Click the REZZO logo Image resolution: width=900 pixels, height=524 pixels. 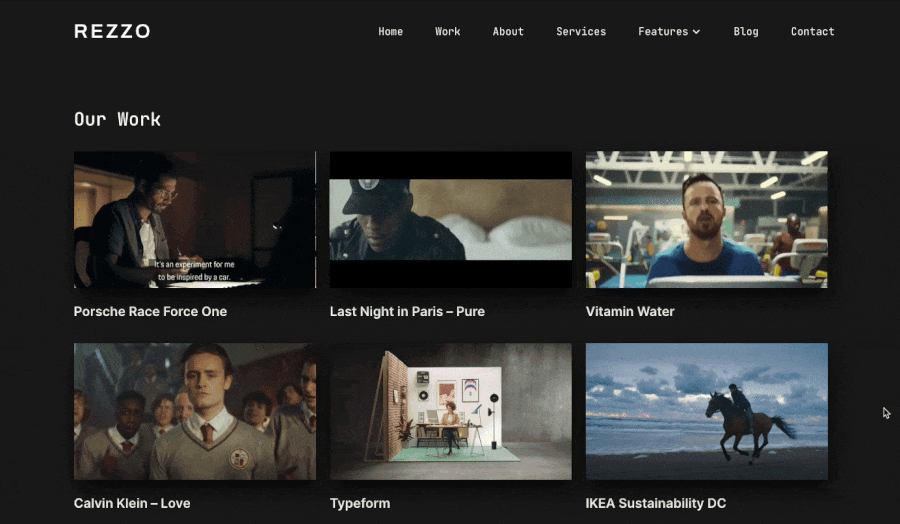tap(112, 31)
